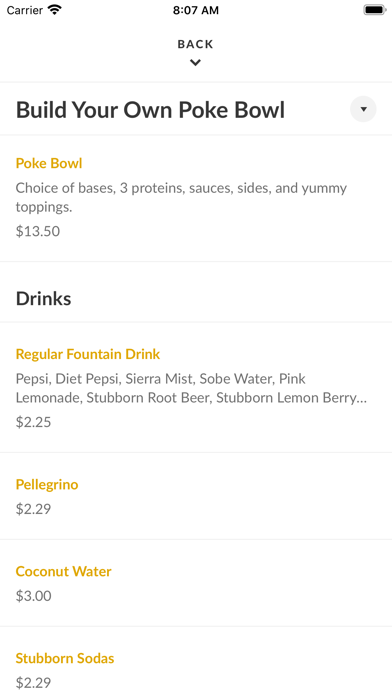Viewport: 392px width, 696px height.
Task: Select the Pellegrino drink
Action: [47, 484]
